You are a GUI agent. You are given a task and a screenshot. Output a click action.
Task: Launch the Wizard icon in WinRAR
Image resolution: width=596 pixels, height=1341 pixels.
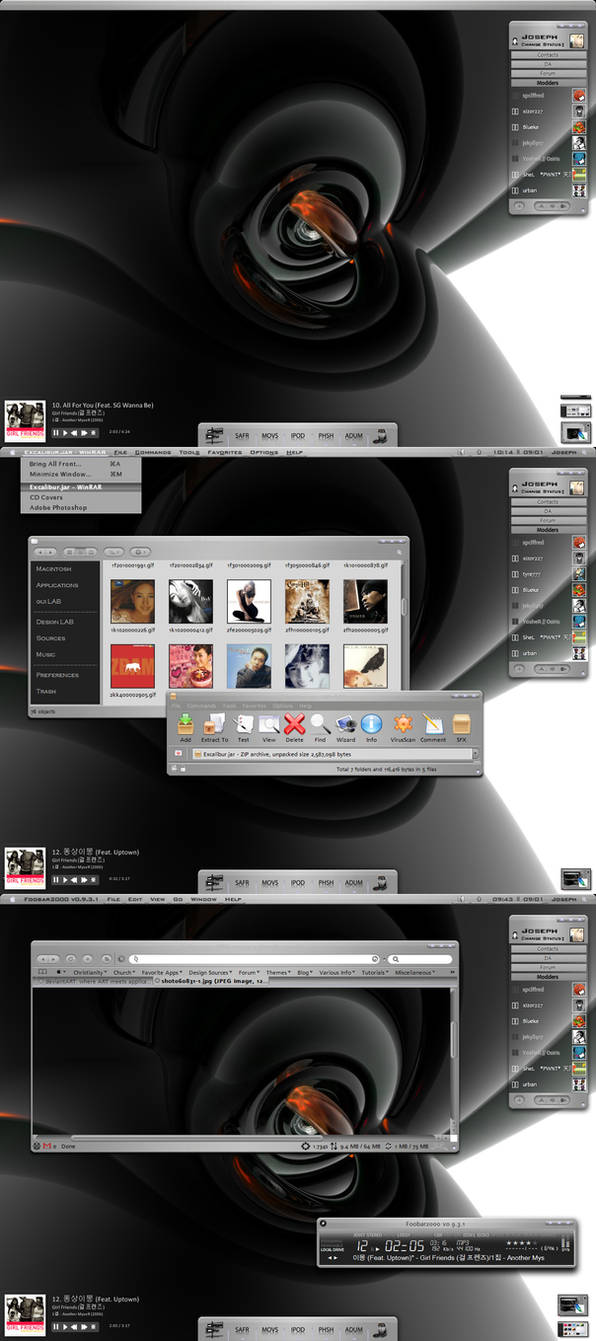coord(346,725)
